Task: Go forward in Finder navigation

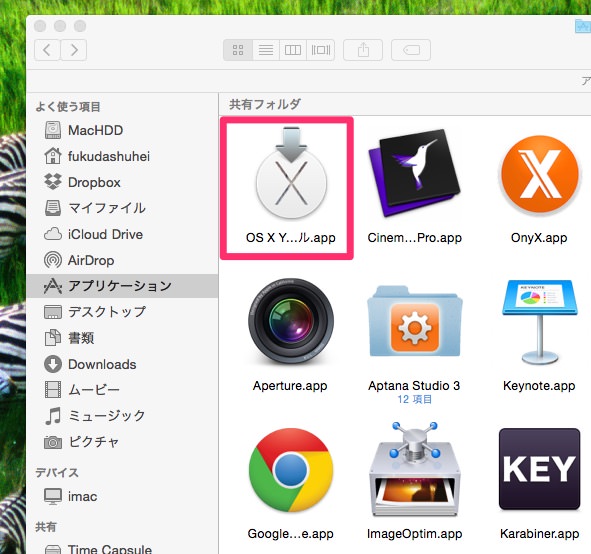Action: [74, 50]
